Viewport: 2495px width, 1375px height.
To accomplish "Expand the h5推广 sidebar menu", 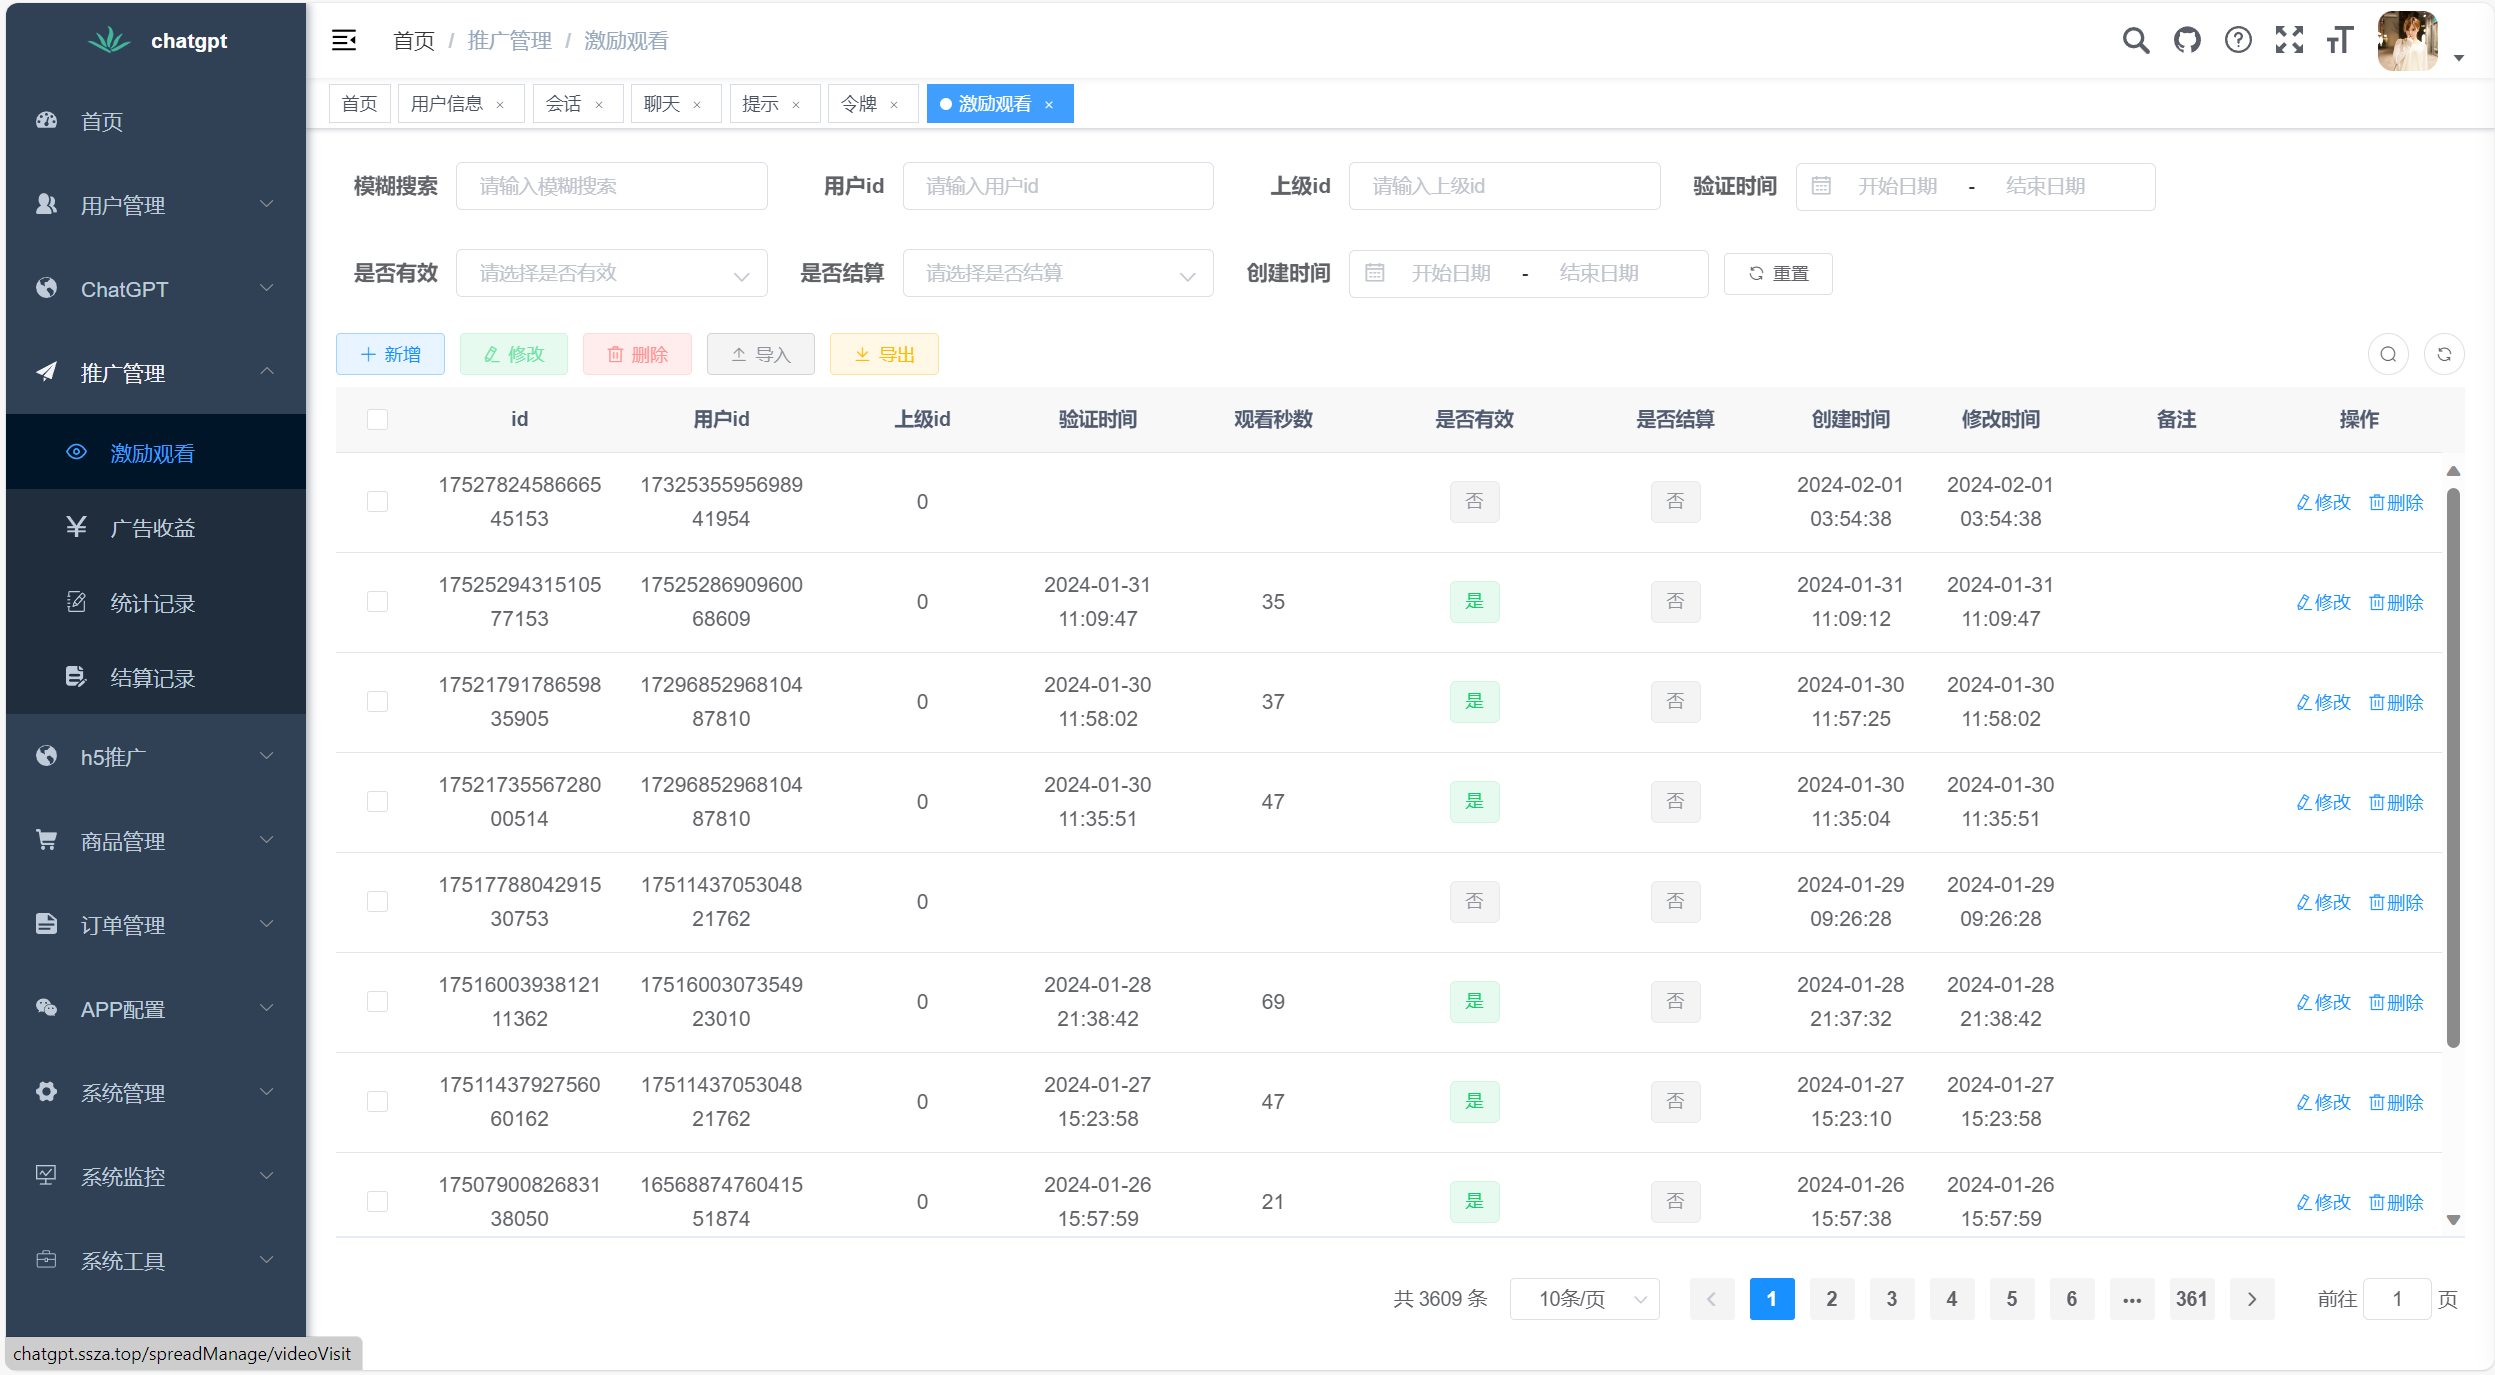I will click(156, 757).
